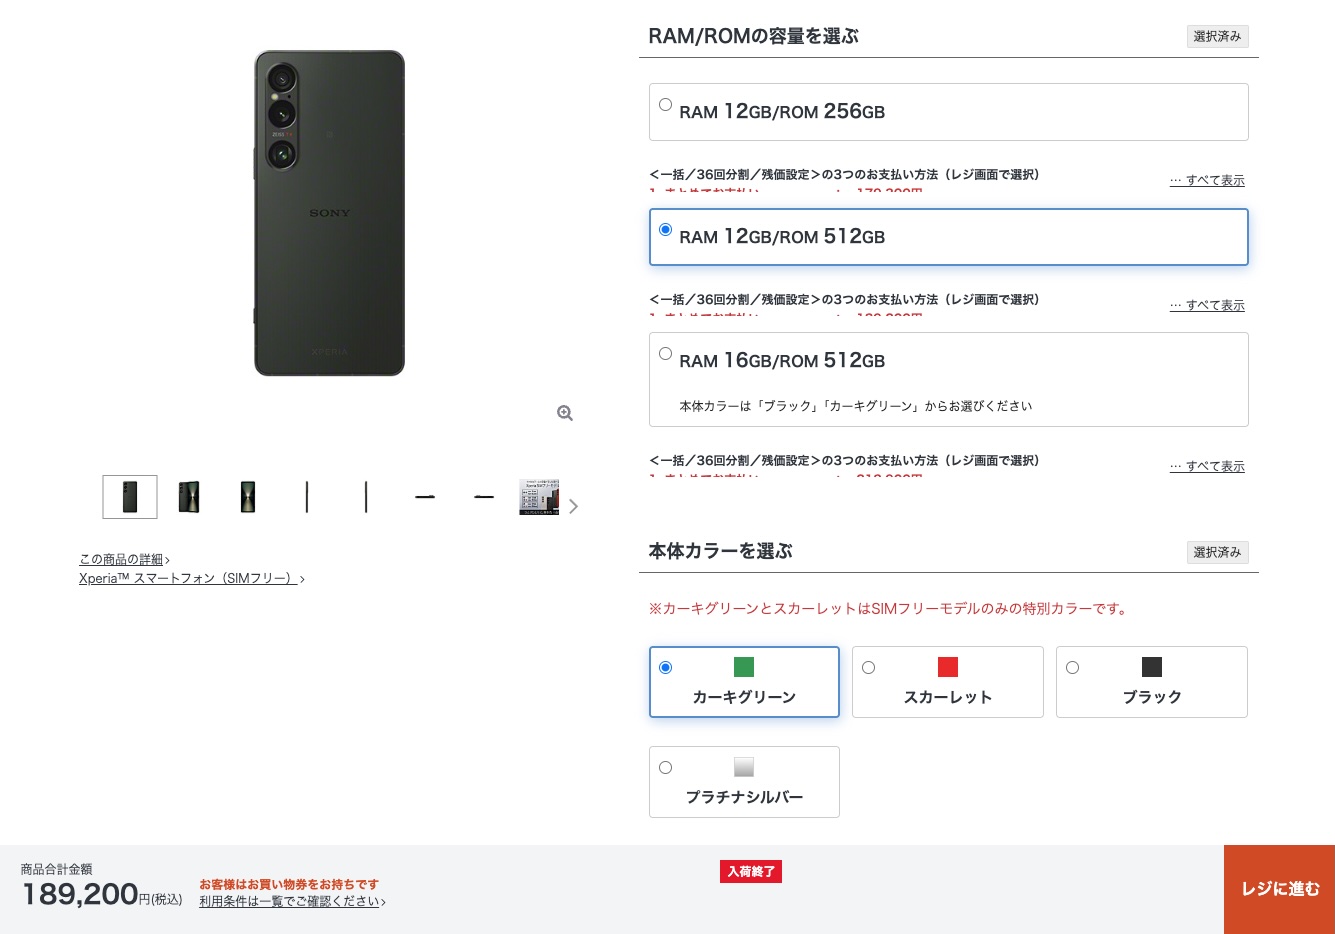Open the last thumbnail with the infographic

coord(539,497)
